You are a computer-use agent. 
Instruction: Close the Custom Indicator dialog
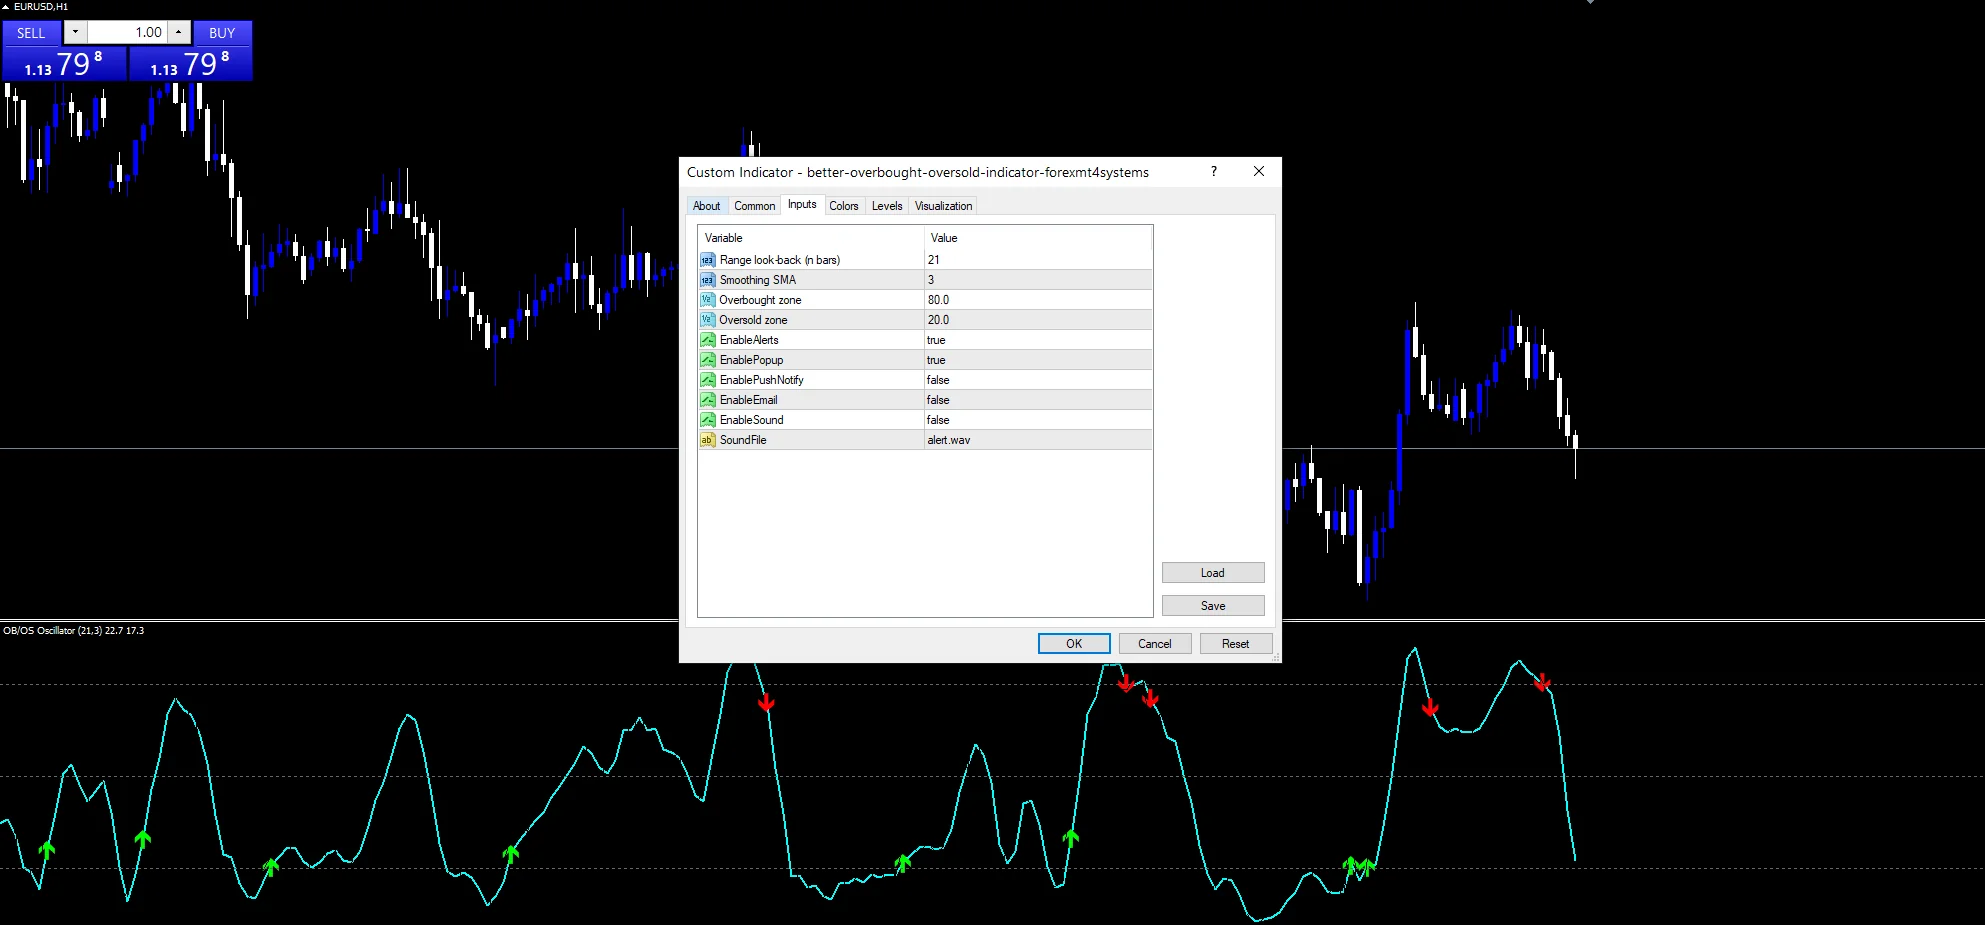(1259, 171)
